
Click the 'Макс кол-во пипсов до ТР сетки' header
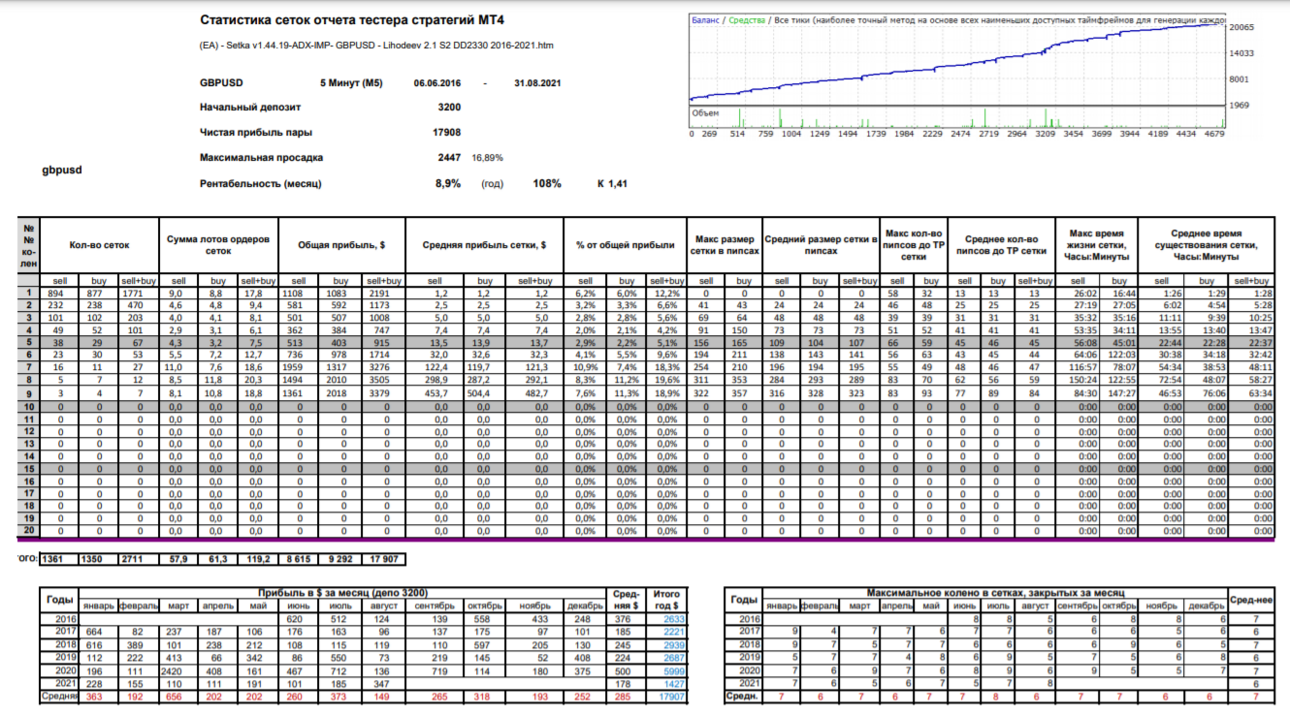[x=912, y=245]
